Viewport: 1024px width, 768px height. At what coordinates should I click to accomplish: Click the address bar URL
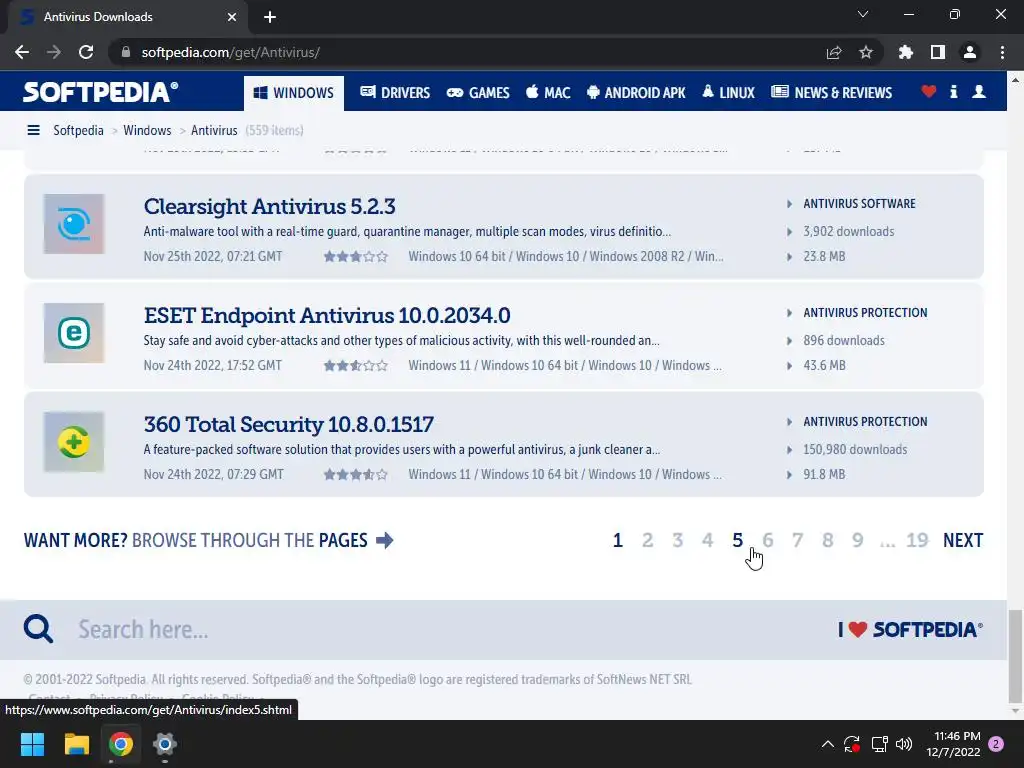231,52
